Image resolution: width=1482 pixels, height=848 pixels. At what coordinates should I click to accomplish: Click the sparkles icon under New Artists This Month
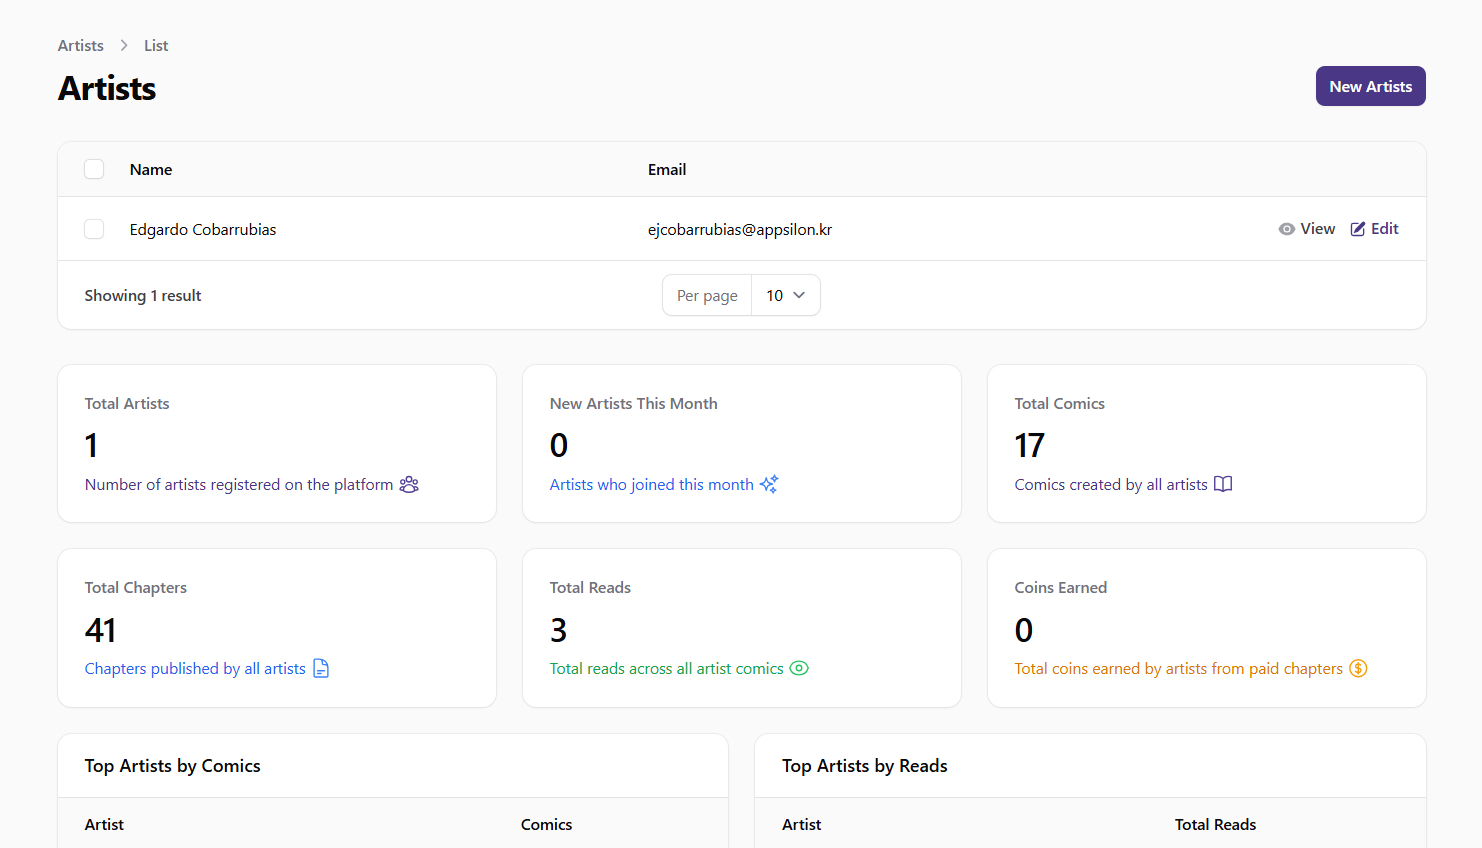[x=769, y=485]
